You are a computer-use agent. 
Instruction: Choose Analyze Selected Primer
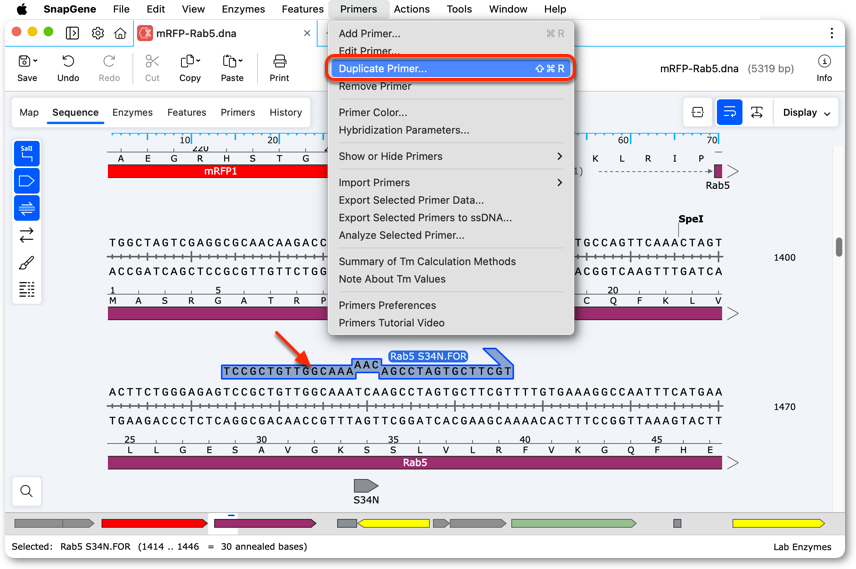451,235
